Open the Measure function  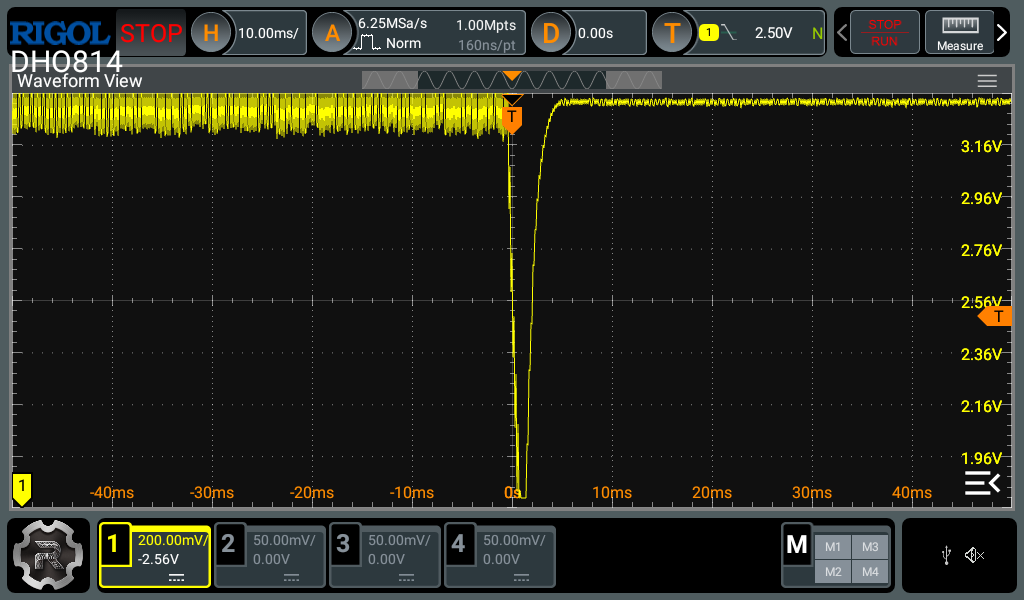tap(959, 33)
